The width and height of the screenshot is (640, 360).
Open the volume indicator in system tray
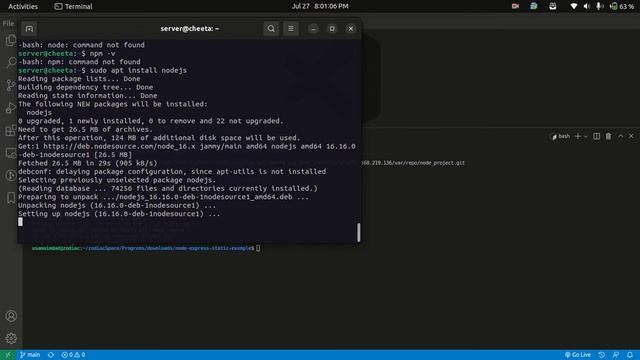pos(587,6)
